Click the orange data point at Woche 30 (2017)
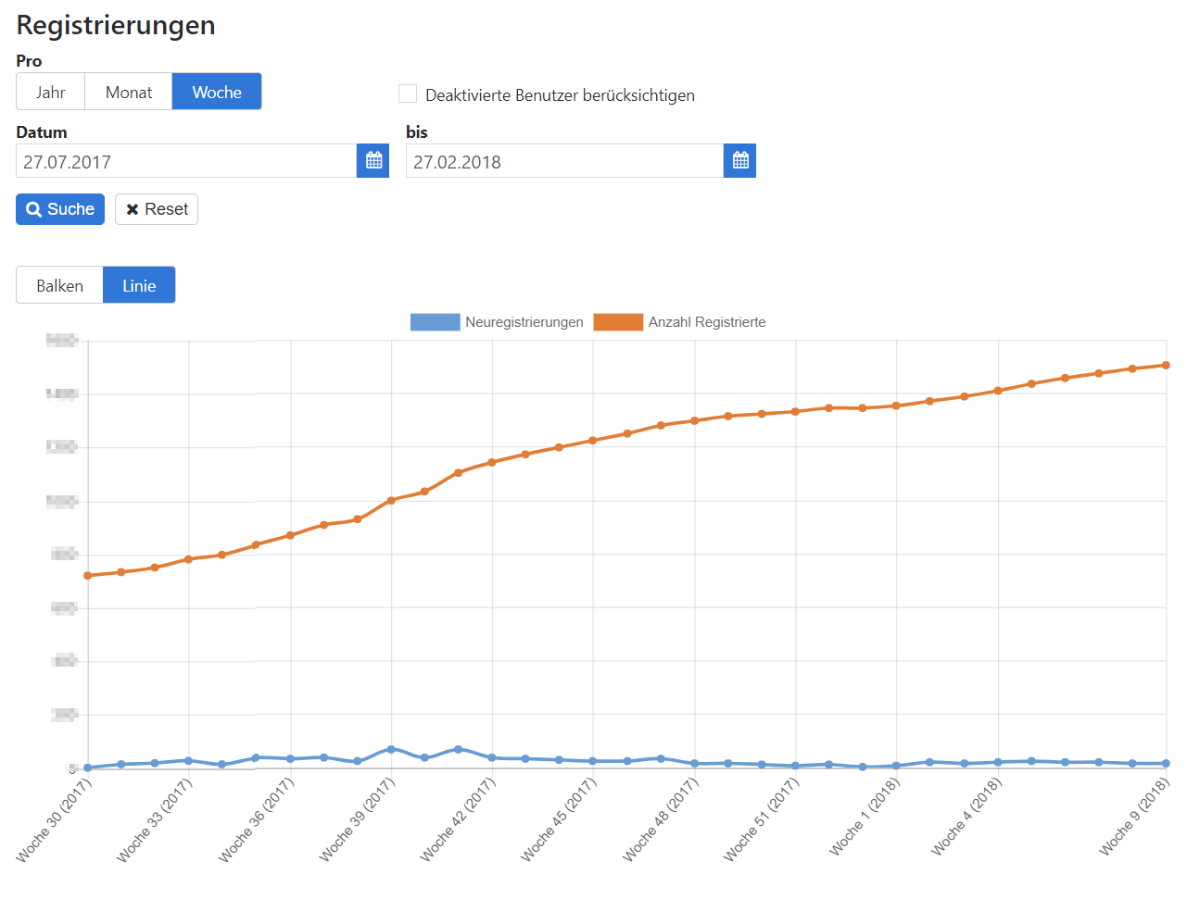This screenshot has height=899, width=1200. point(88,576)
